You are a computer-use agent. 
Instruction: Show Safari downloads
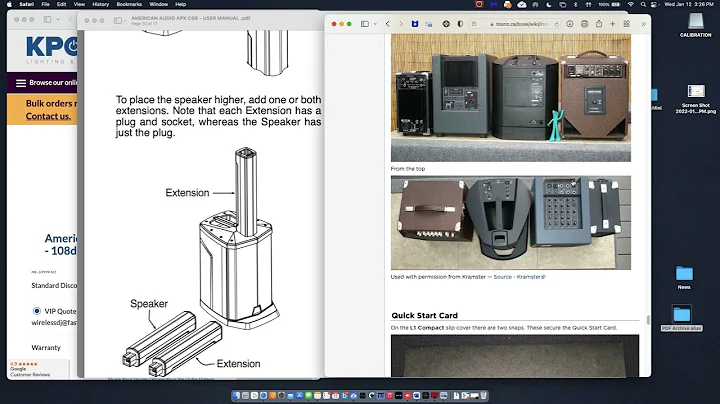tap(569, 24)
